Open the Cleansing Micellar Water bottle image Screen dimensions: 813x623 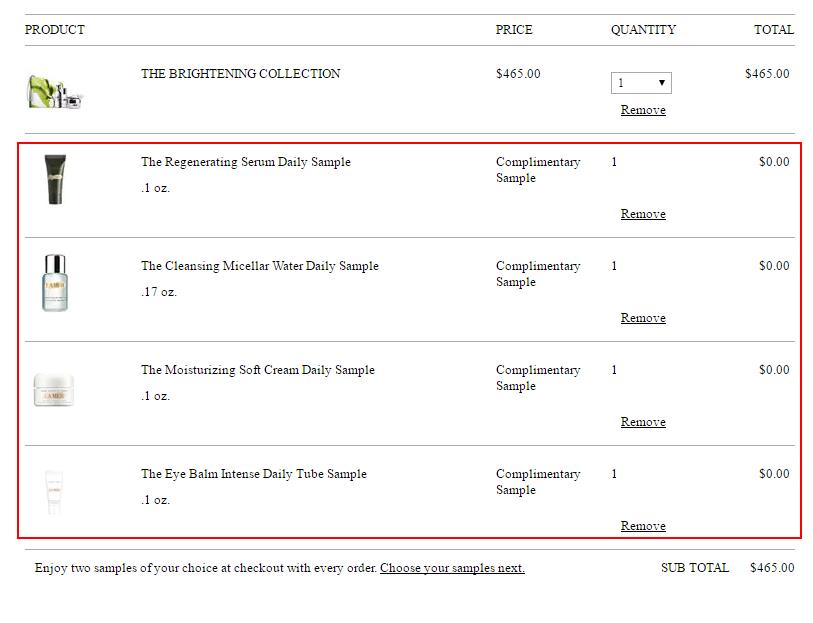click(54, 283)
